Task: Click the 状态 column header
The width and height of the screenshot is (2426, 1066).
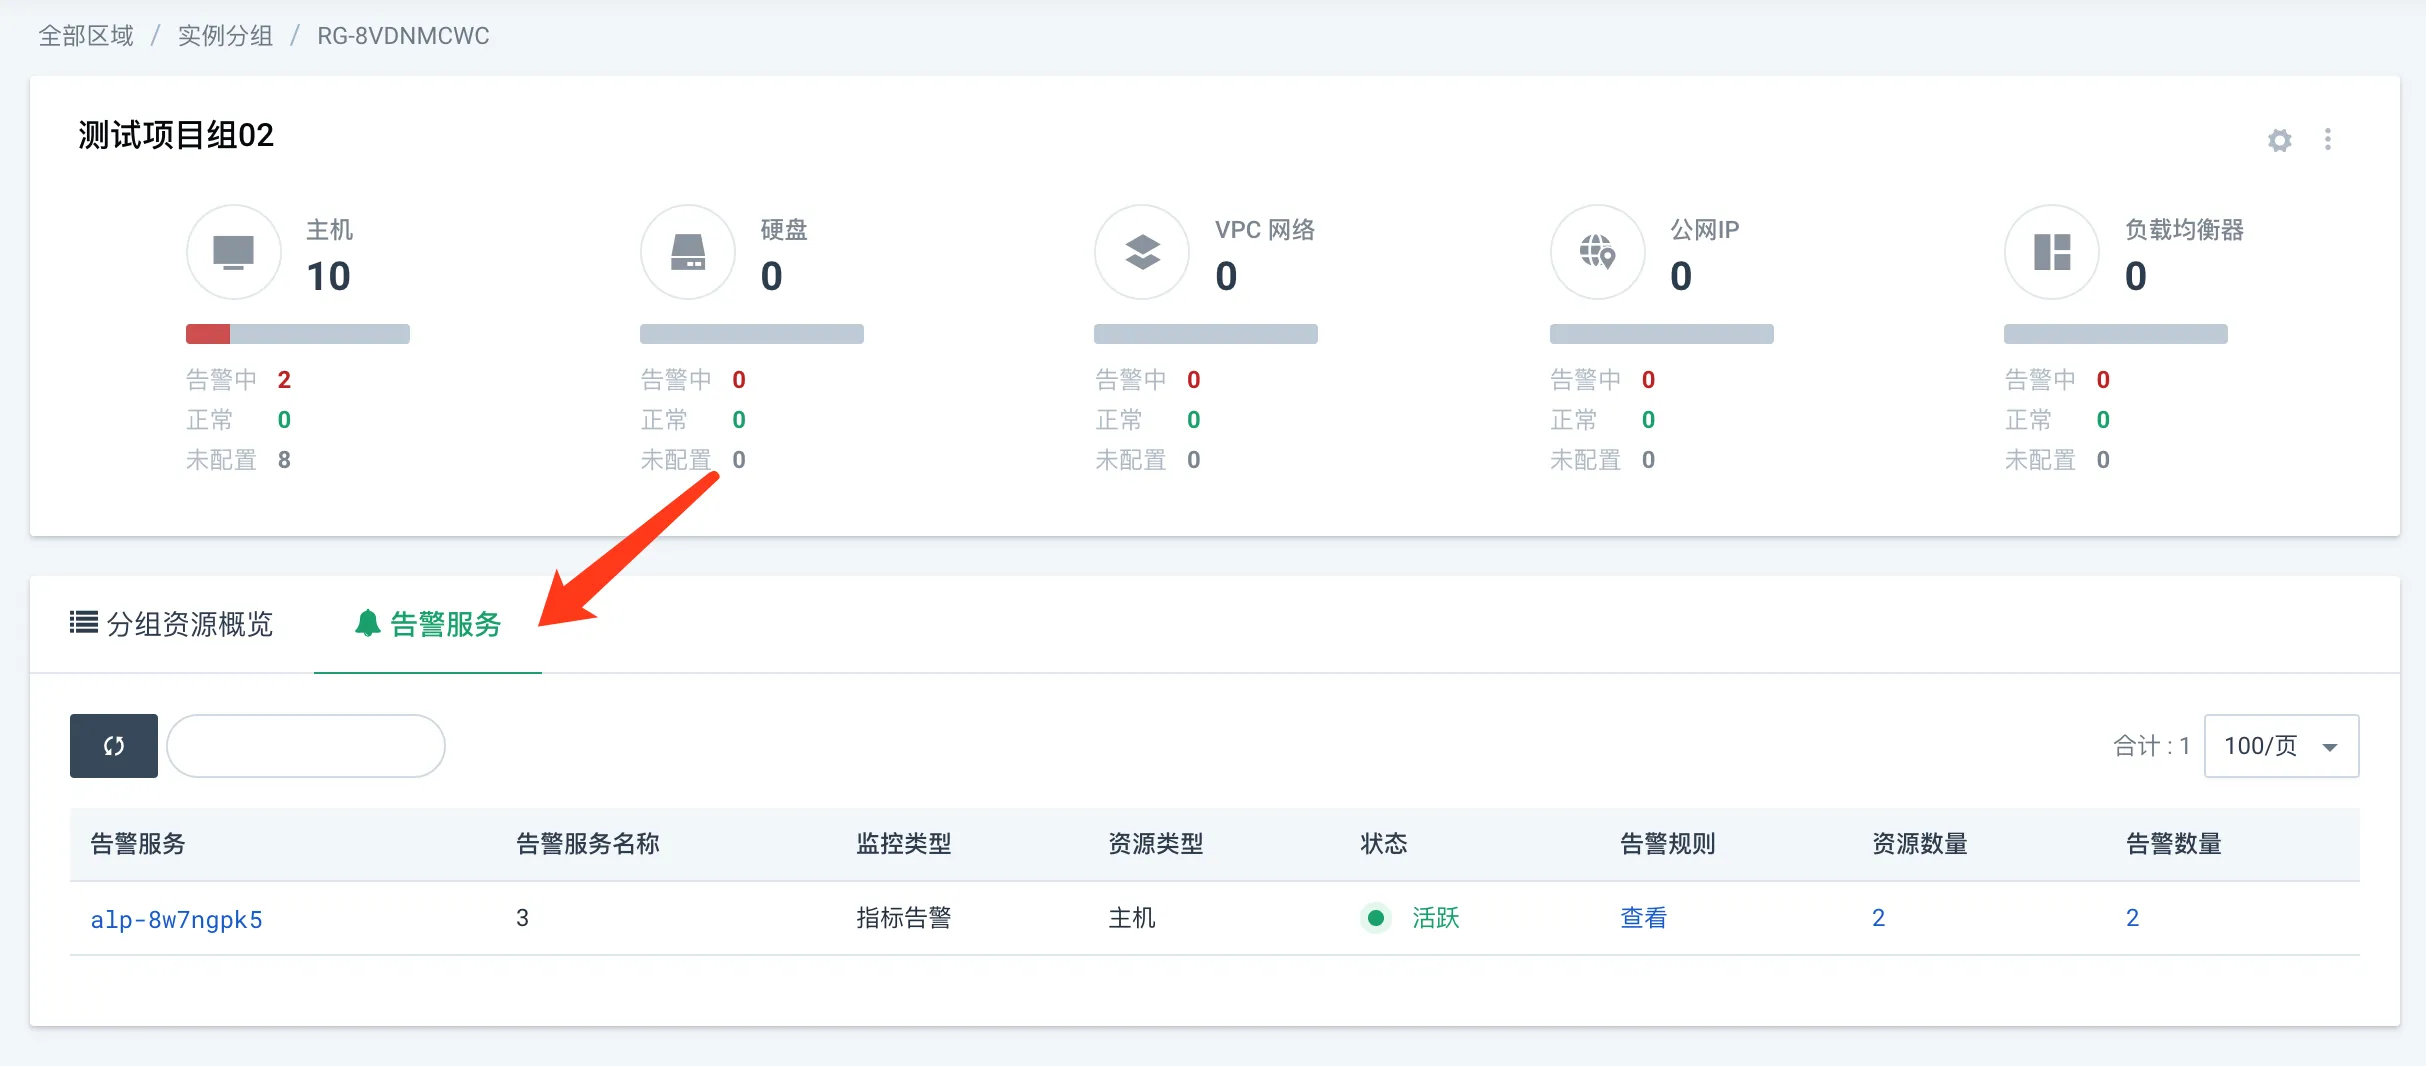Action: pos(1383,844)
